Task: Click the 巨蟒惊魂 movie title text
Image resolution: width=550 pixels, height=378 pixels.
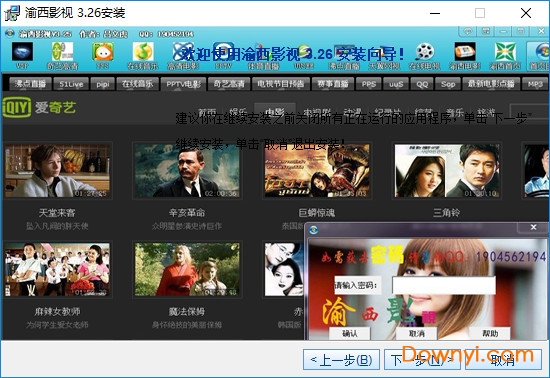Action: click(x=317, y=212)
